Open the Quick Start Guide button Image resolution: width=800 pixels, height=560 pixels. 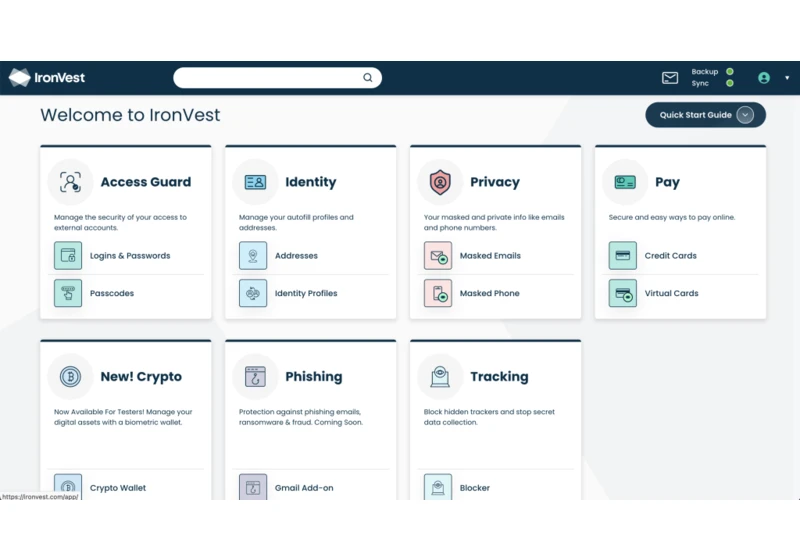tap(705, 115)
